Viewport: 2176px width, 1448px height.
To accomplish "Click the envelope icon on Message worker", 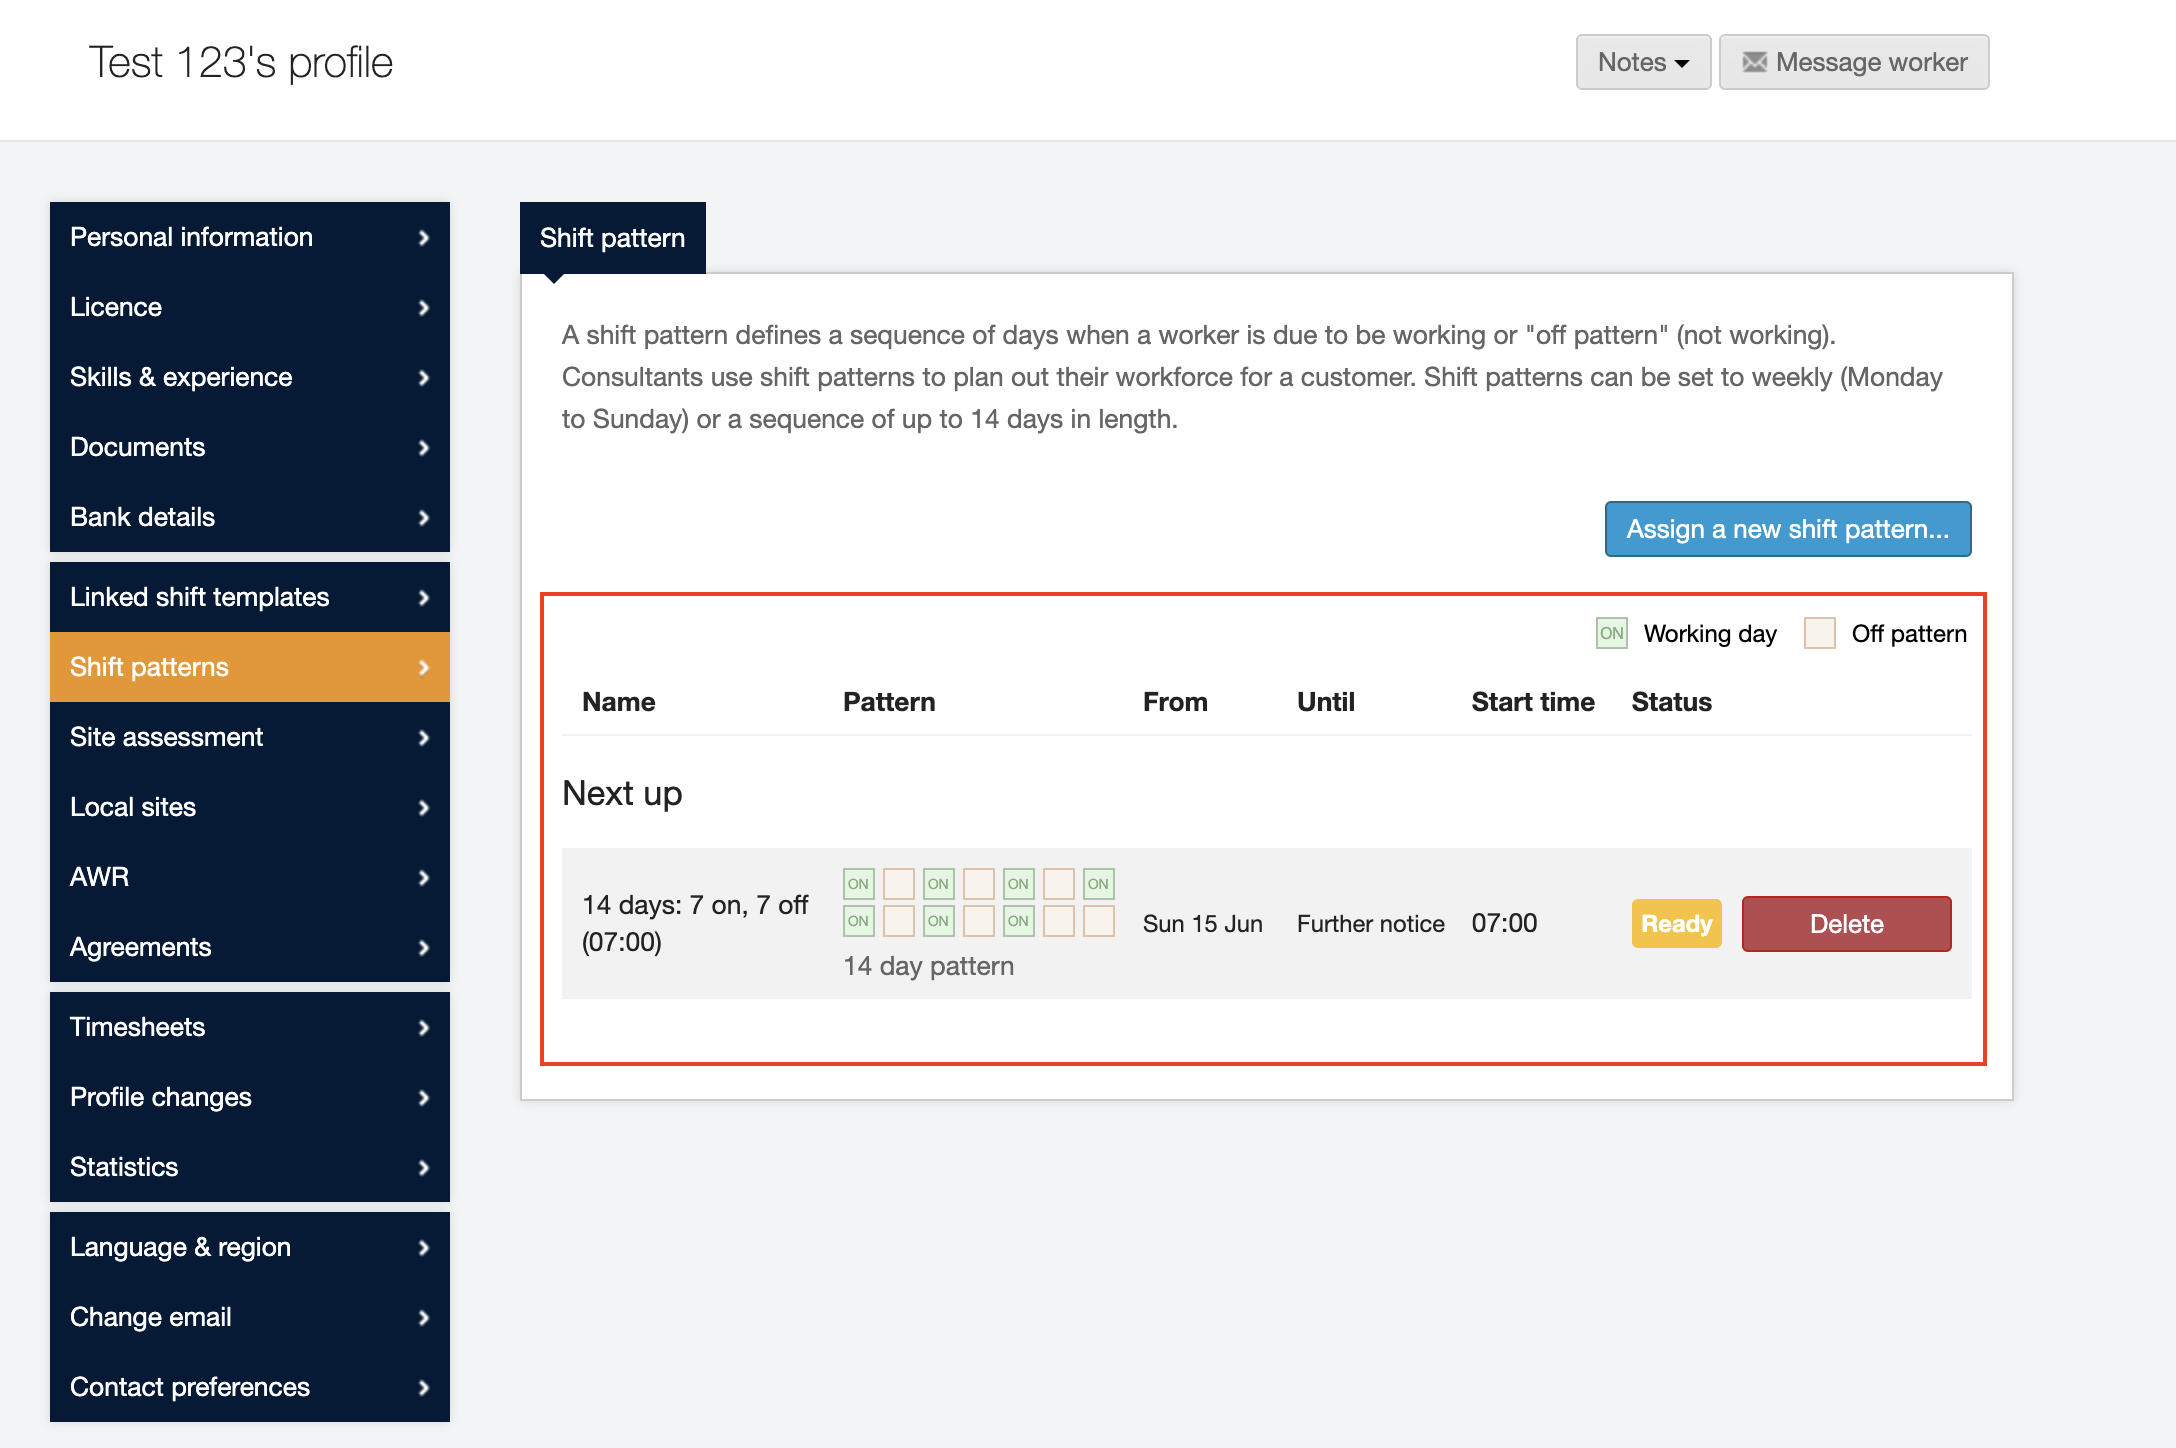I will tap(1754, 62).
